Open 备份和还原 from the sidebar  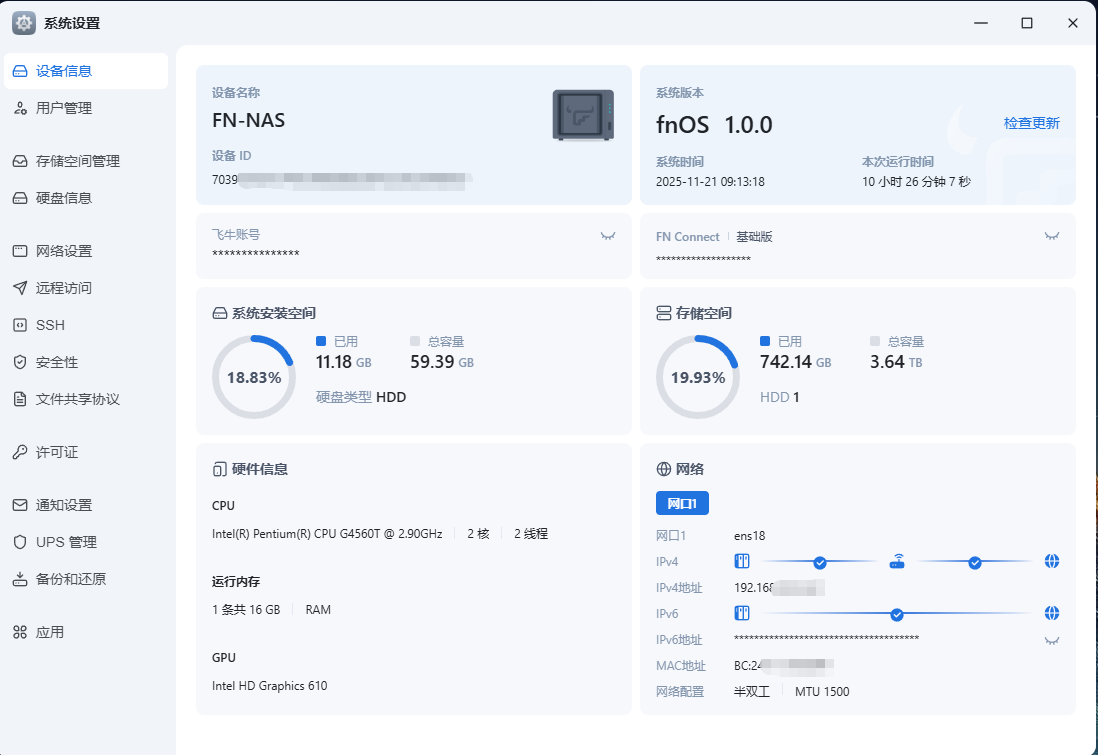tap(70, 579)
